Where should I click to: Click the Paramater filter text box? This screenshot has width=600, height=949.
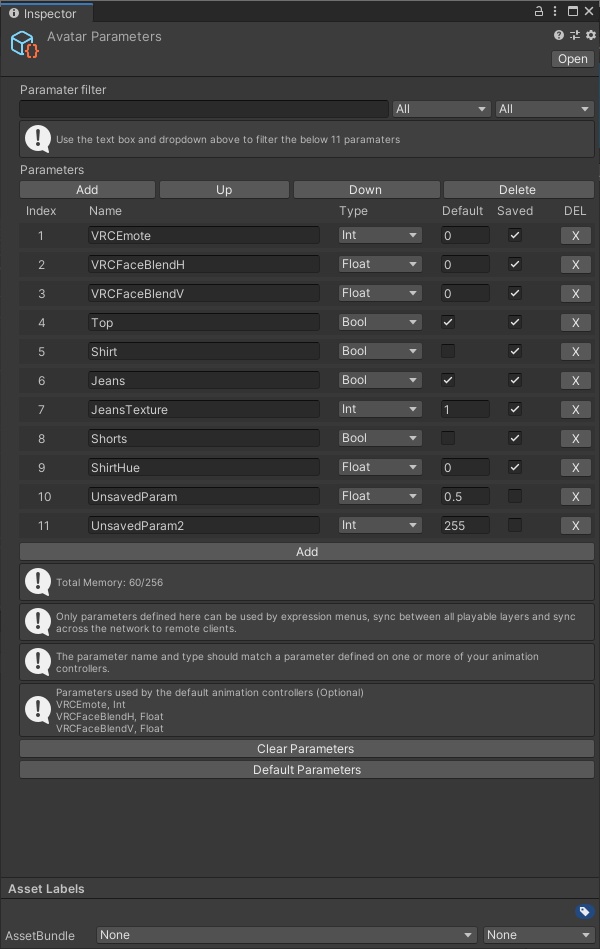tap(204, 109)
